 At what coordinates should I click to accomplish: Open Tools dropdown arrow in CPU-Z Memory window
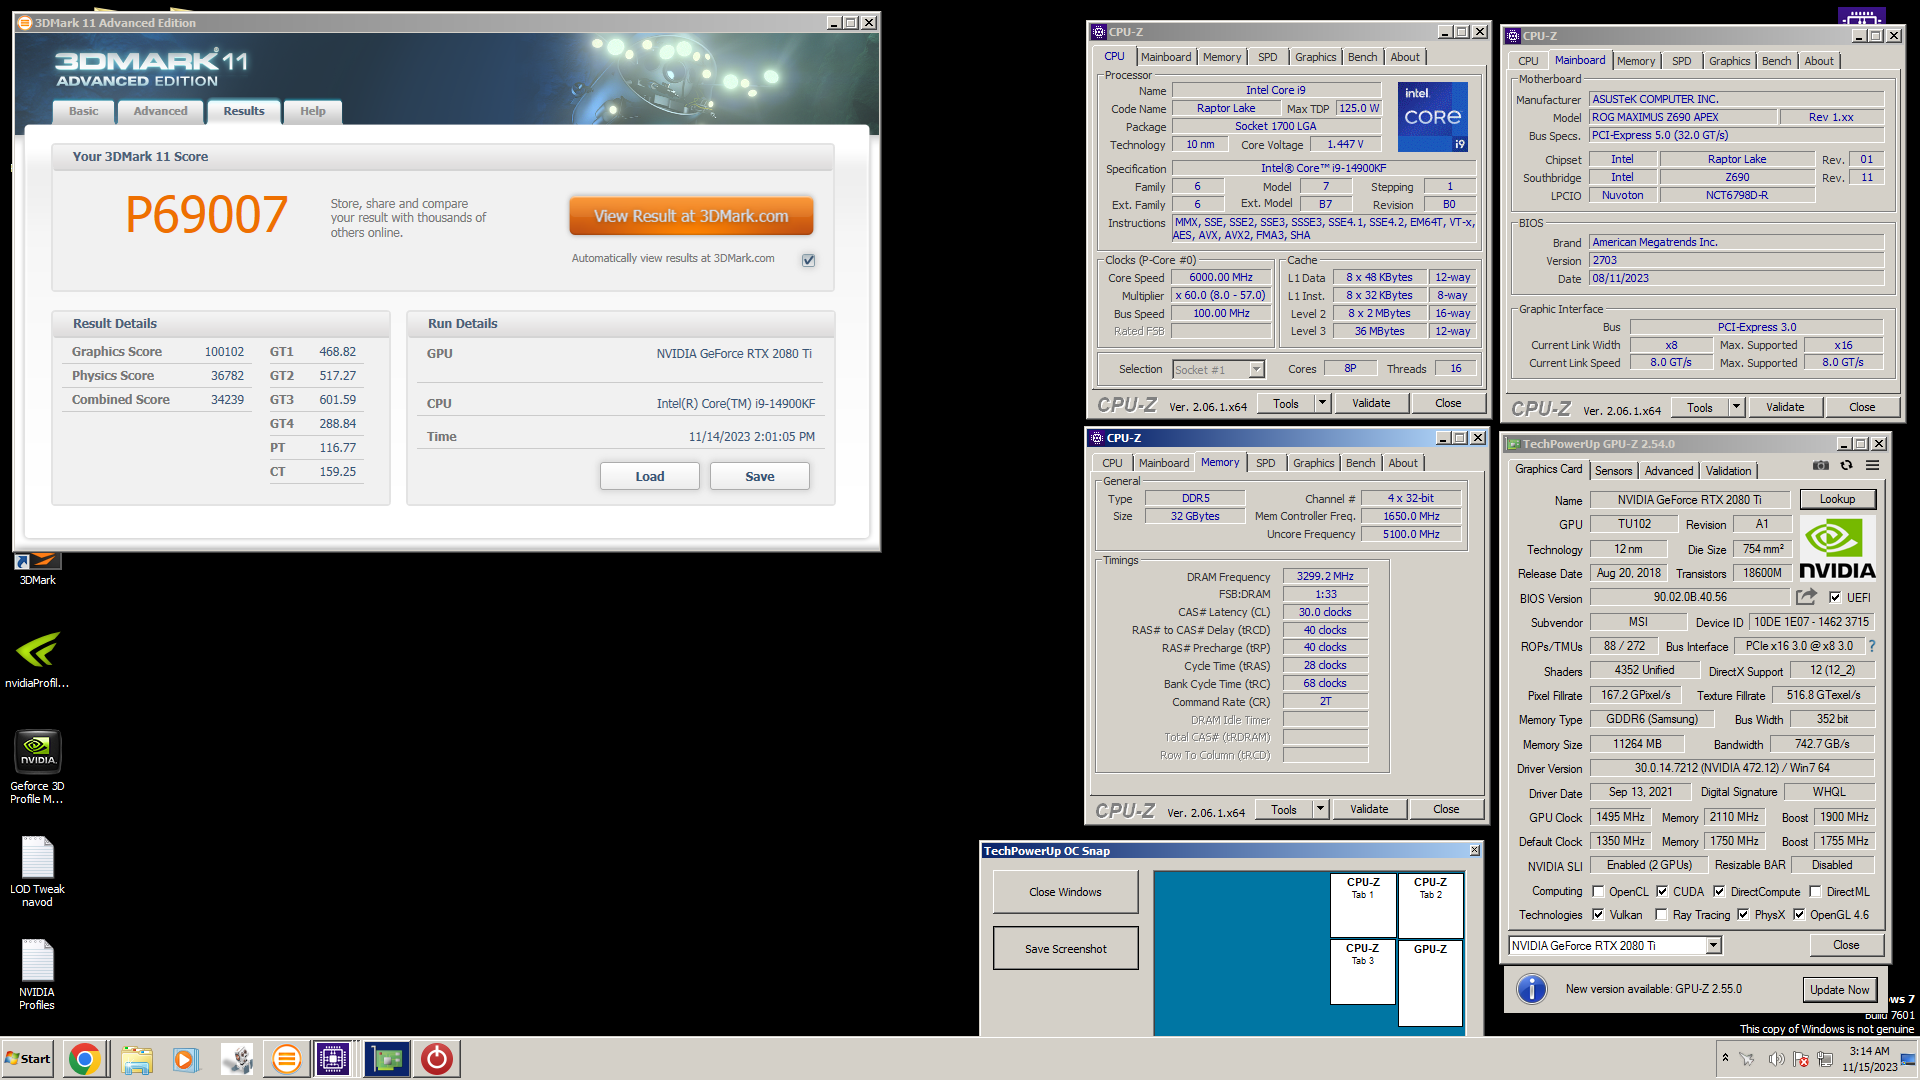(1320, 809)
